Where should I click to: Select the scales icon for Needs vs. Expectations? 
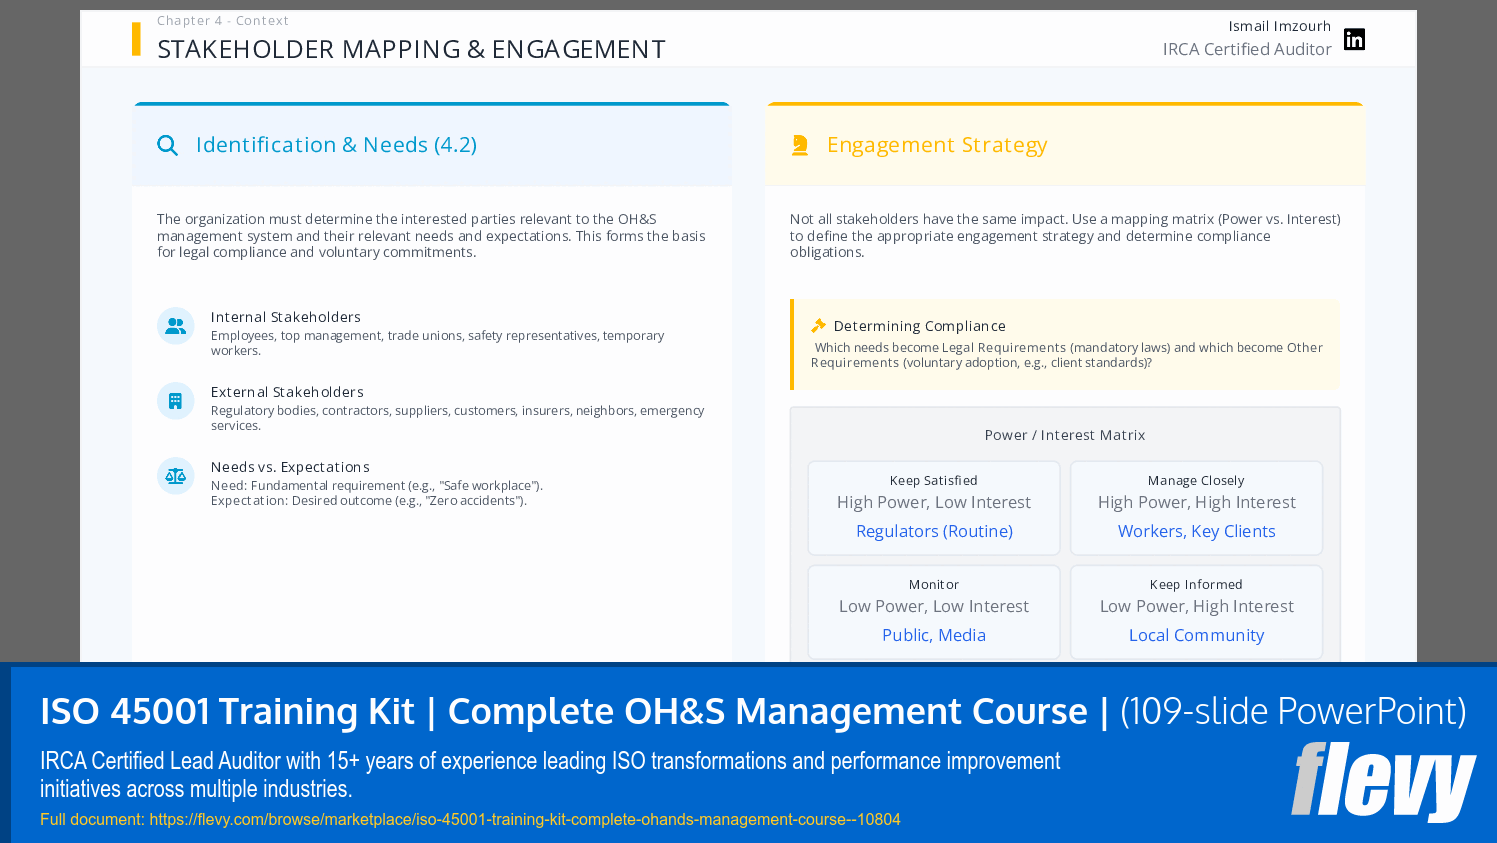pos(175,476)
